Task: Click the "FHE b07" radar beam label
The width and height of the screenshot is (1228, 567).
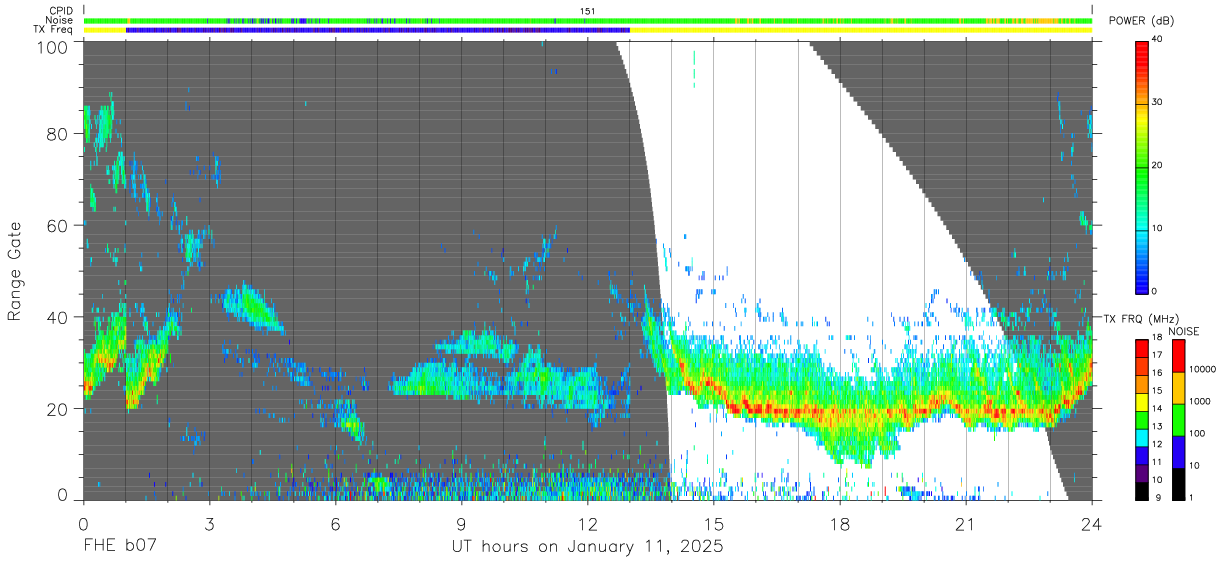Action: pos(120,547)
